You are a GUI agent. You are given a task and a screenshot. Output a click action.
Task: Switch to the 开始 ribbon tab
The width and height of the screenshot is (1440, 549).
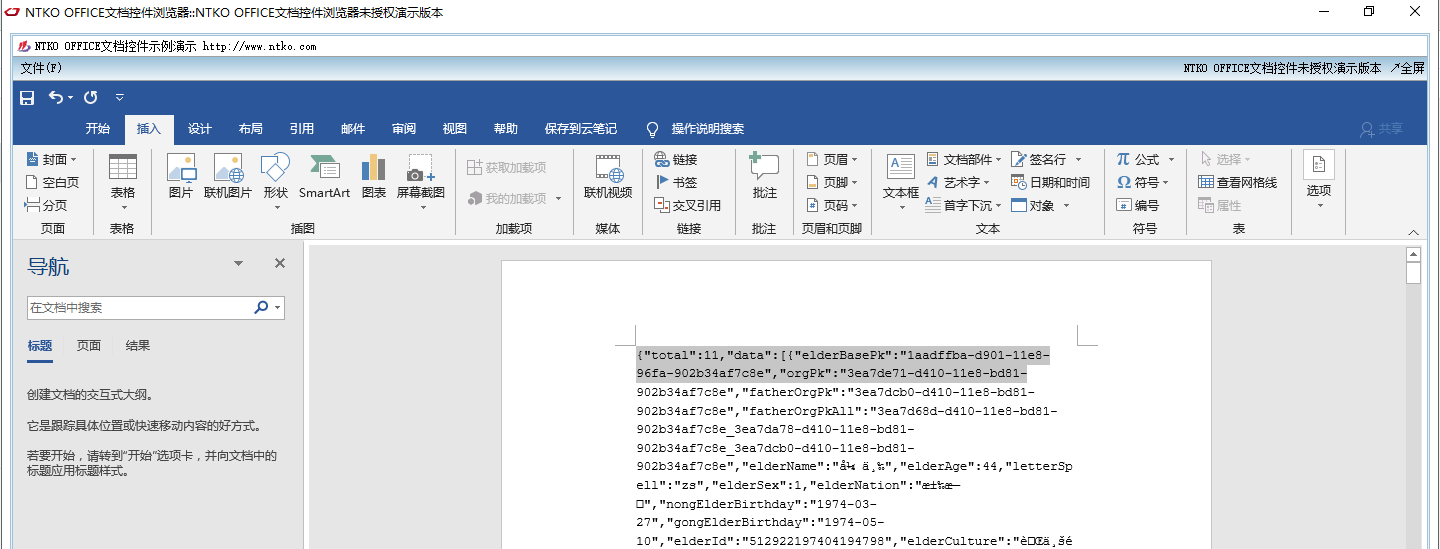point(98,129)
